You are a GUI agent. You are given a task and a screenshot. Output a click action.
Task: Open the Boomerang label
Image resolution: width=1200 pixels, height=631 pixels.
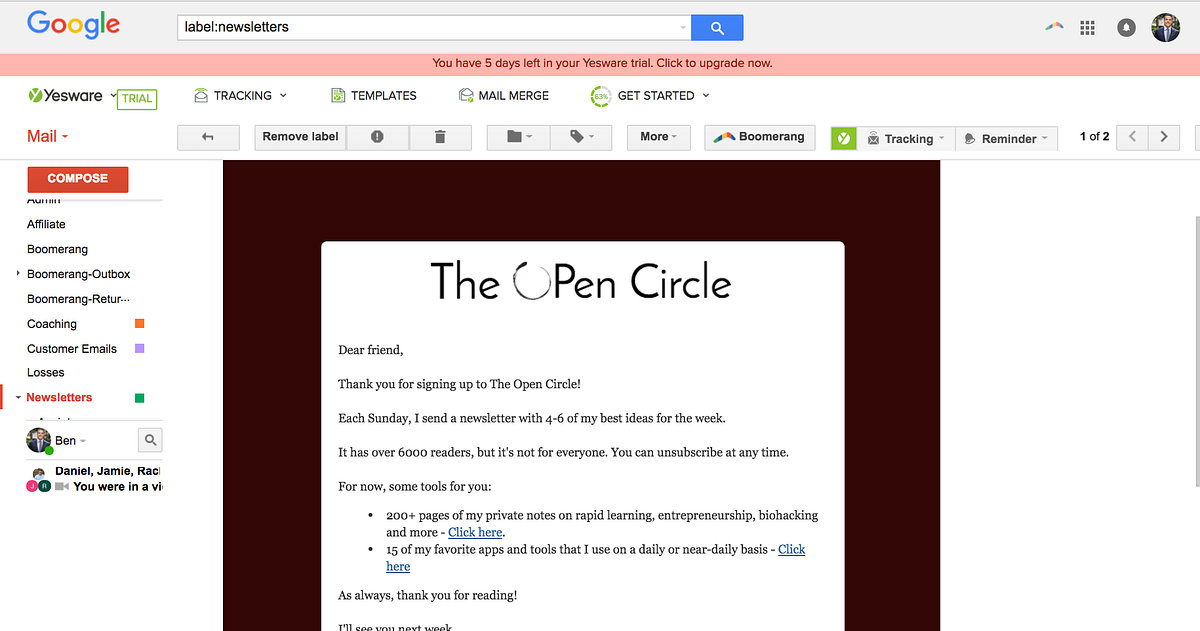click(x=57, y=249)
